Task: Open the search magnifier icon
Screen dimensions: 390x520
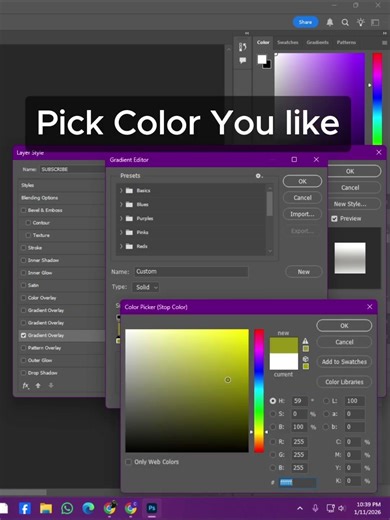Action: point(345,22)
